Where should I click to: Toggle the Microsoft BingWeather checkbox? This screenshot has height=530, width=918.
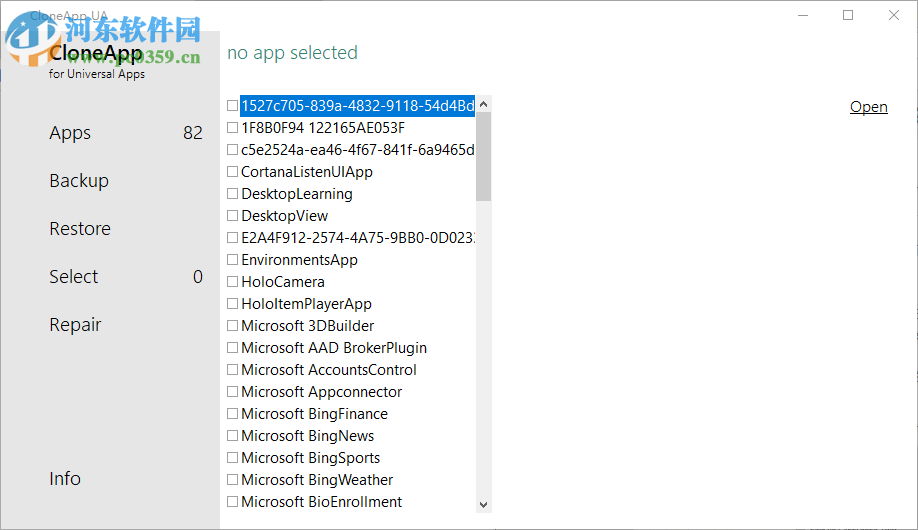pyautogui.click(x=233, y=480)
